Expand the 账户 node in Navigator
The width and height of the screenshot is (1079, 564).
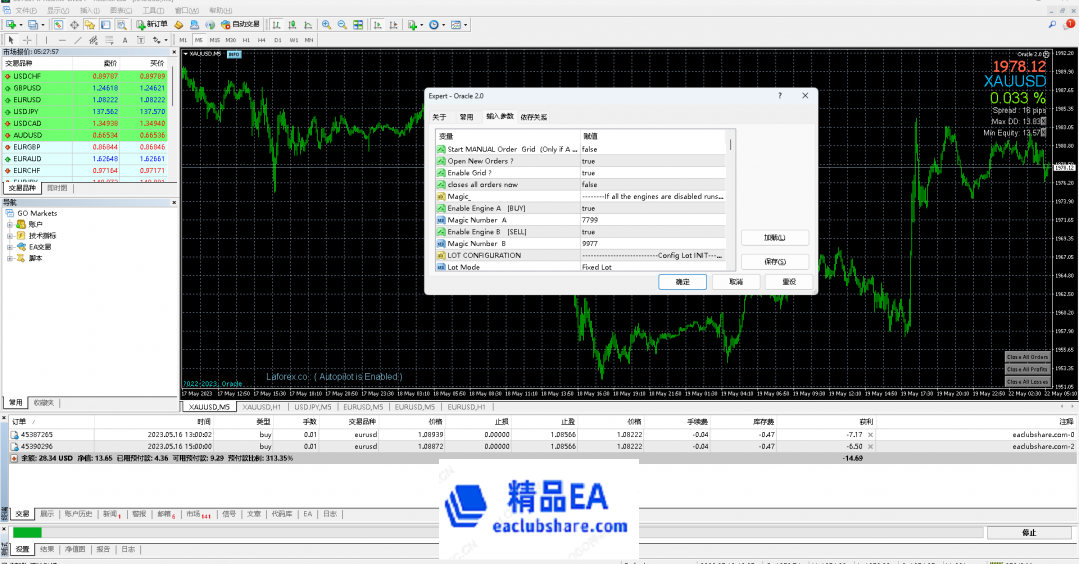pyautogui.click(x=9, y=225)
